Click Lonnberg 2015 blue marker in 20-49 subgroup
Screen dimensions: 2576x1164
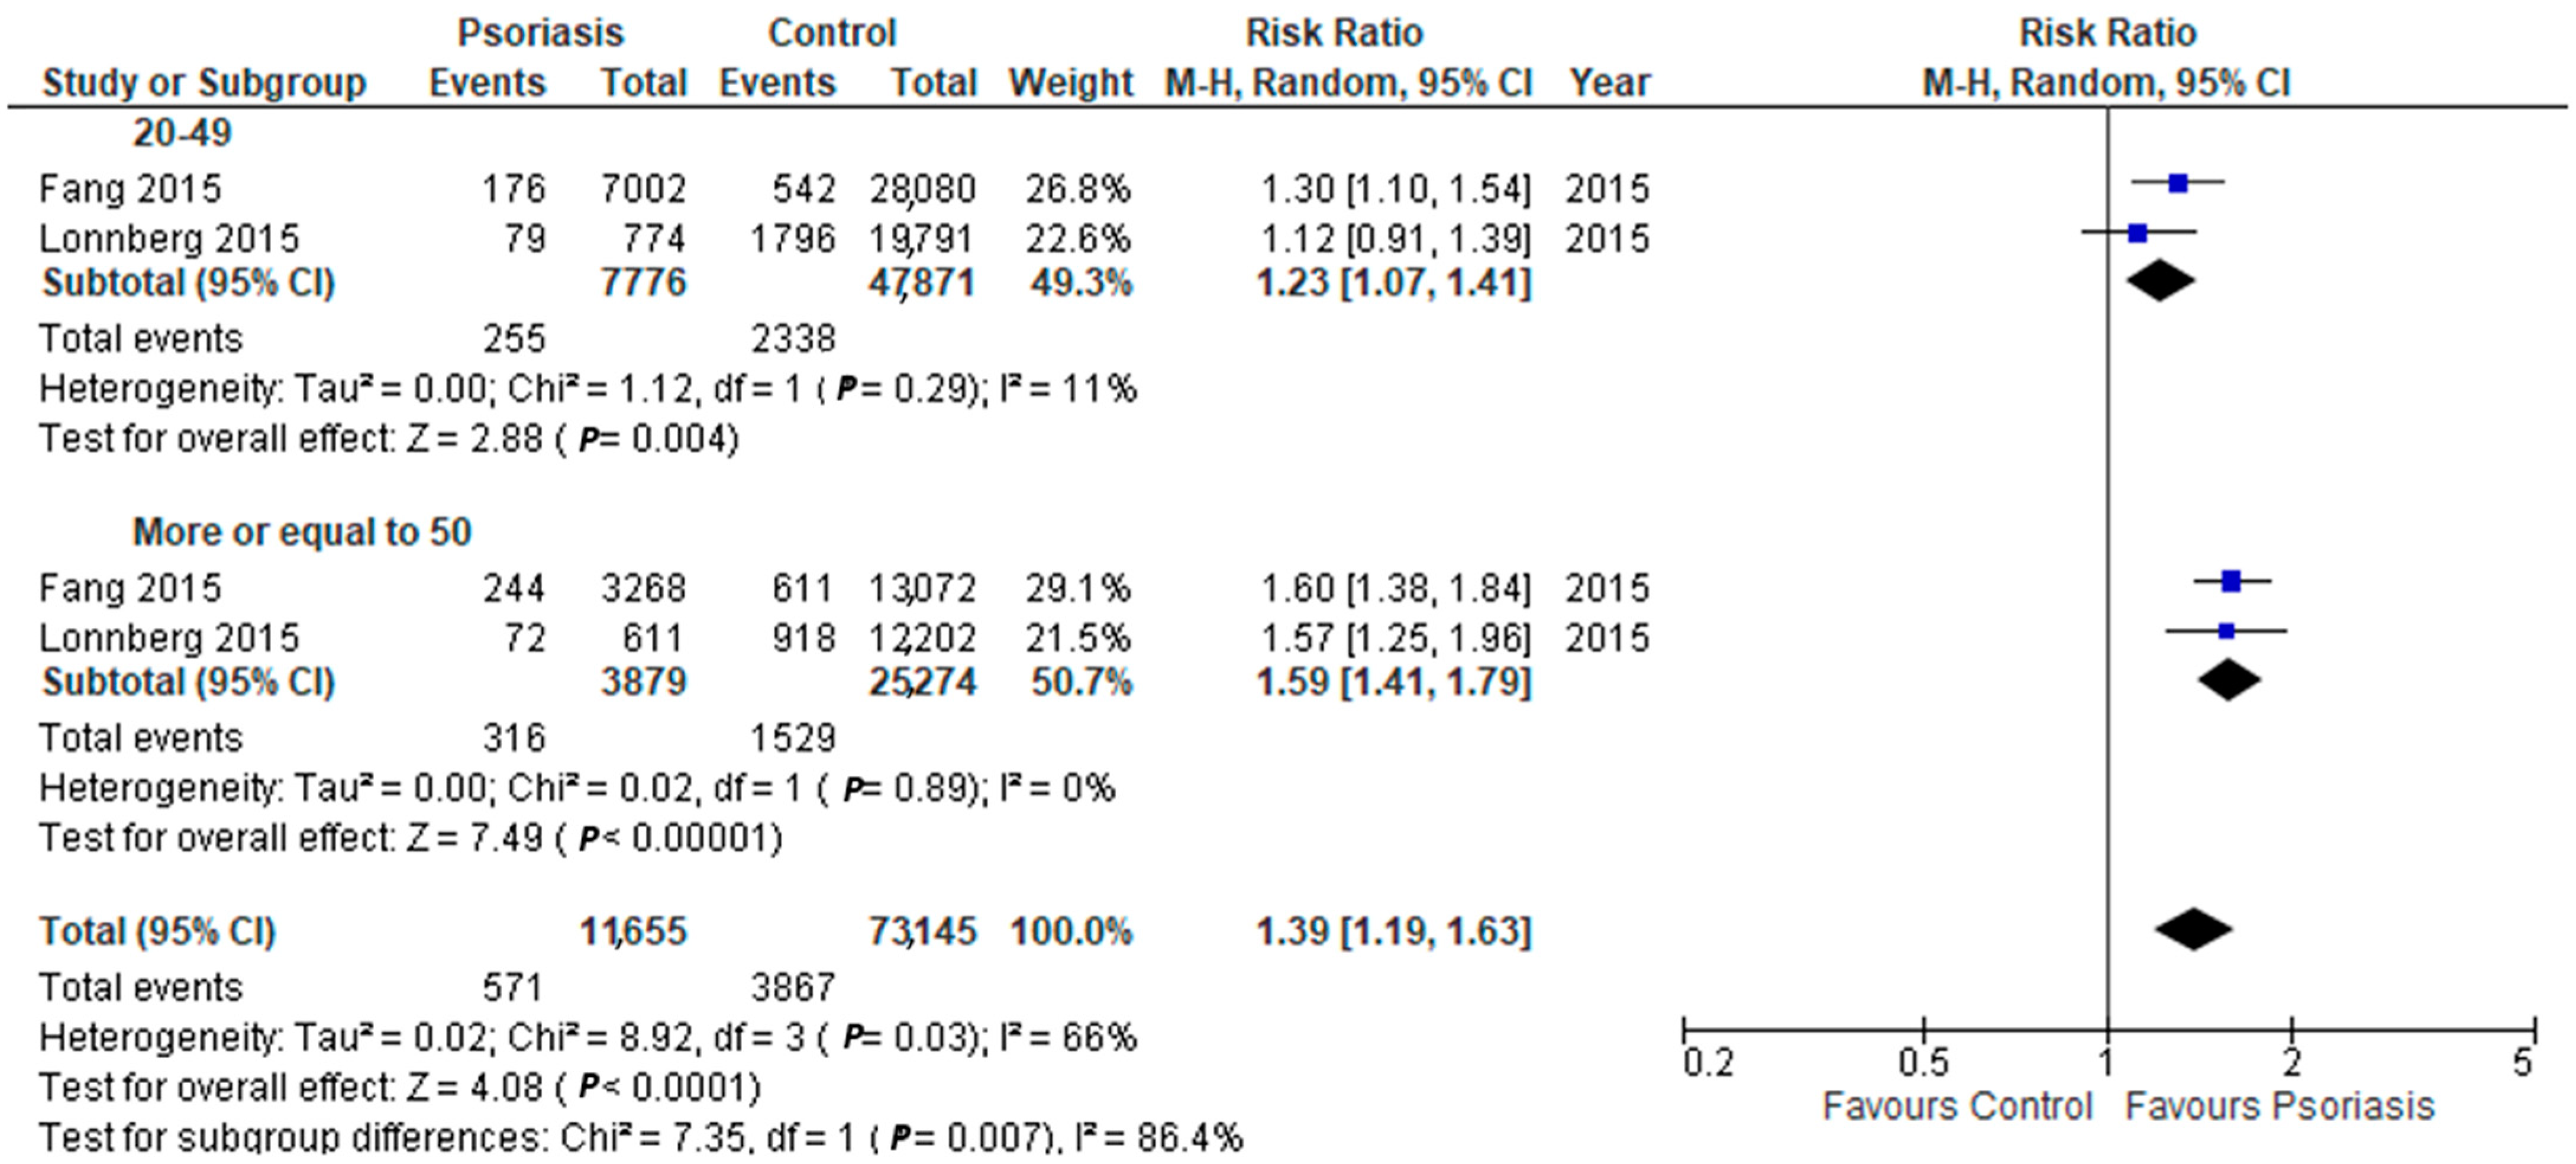tap(2137, 233)
